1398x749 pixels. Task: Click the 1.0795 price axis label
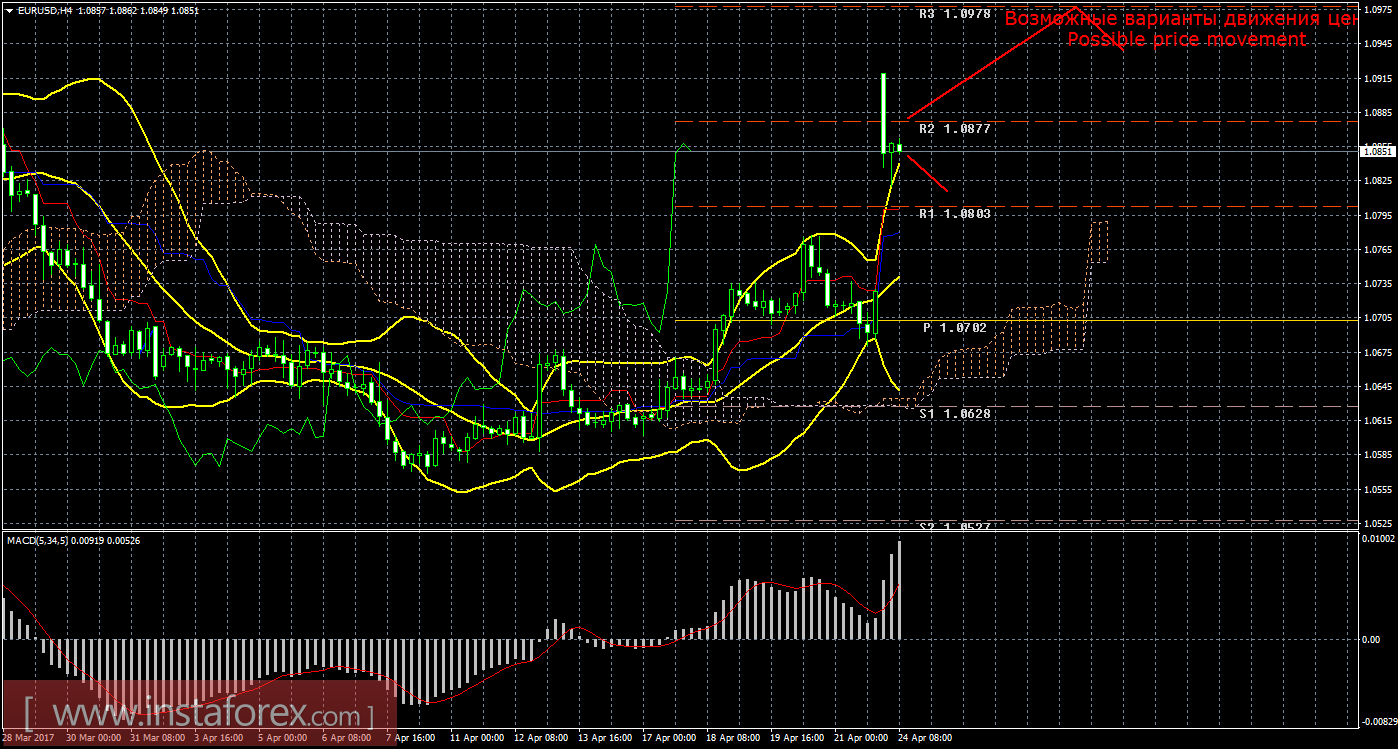(x=1379, y=215)
